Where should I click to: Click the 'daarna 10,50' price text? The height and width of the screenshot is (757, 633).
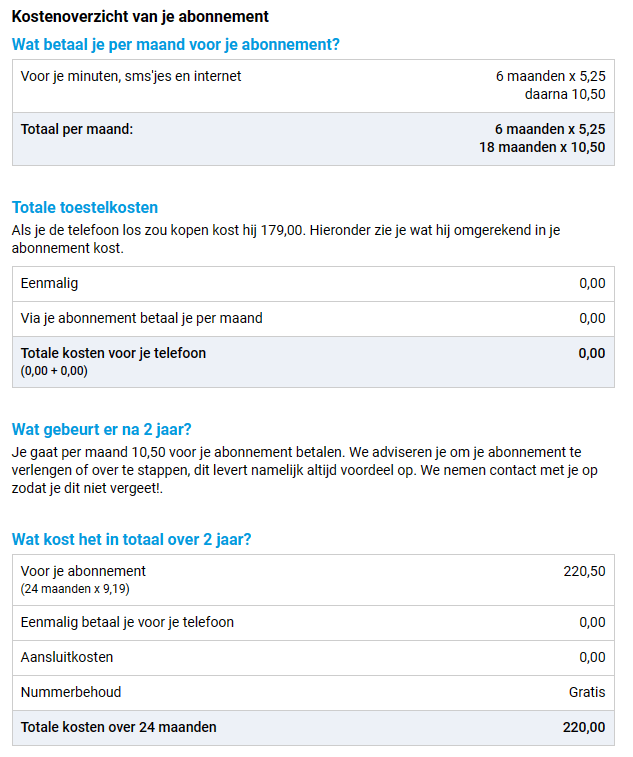(564, 94)
